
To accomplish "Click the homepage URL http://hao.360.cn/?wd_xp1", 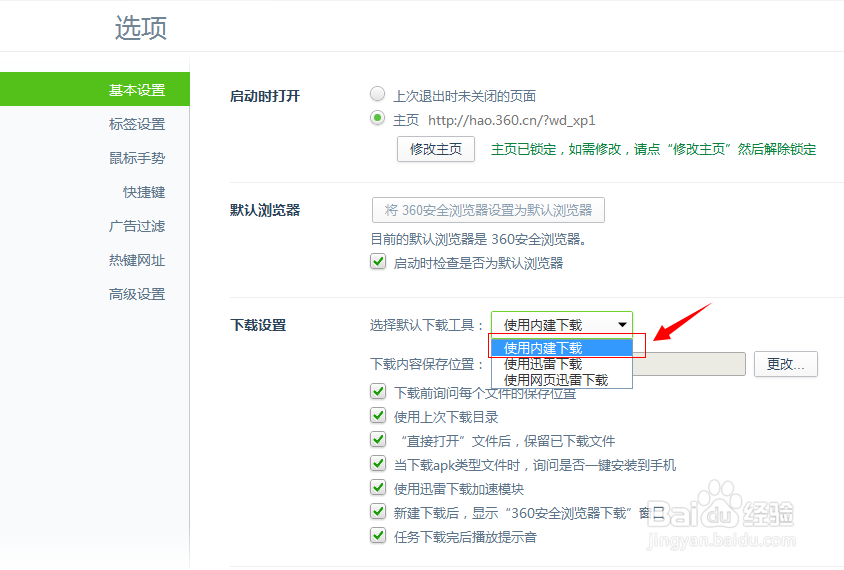I will [511, 120].
